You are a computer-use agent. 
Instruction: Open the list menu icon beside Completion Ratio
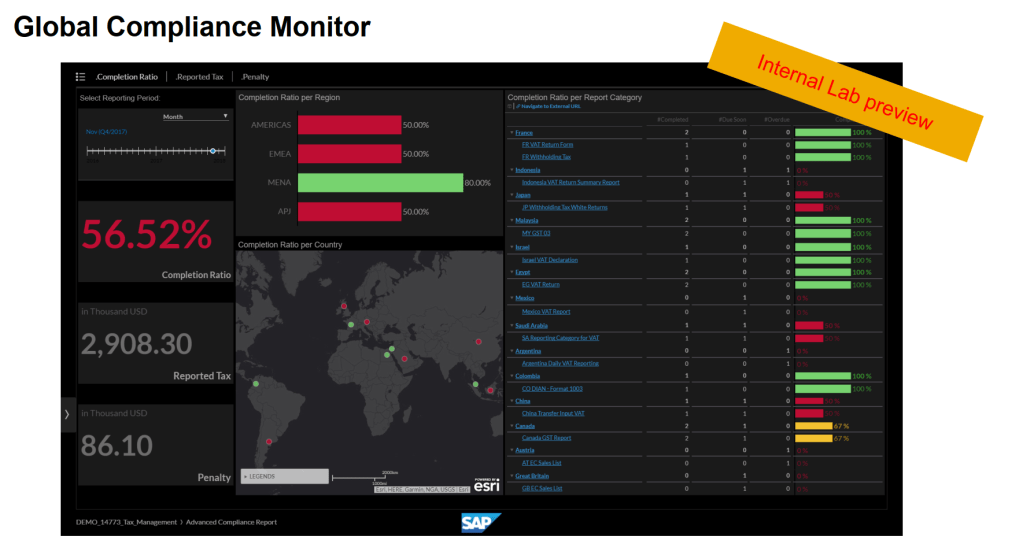click(80, 76)
